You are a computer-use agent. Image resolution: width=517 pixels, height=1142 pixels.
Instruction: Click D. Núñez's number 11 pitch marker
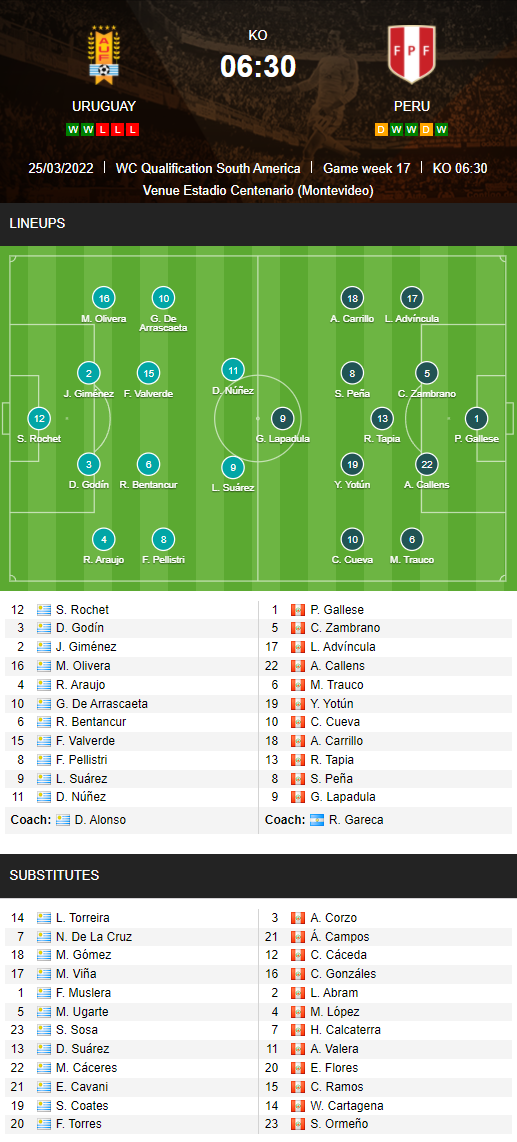tap(233, 371)
